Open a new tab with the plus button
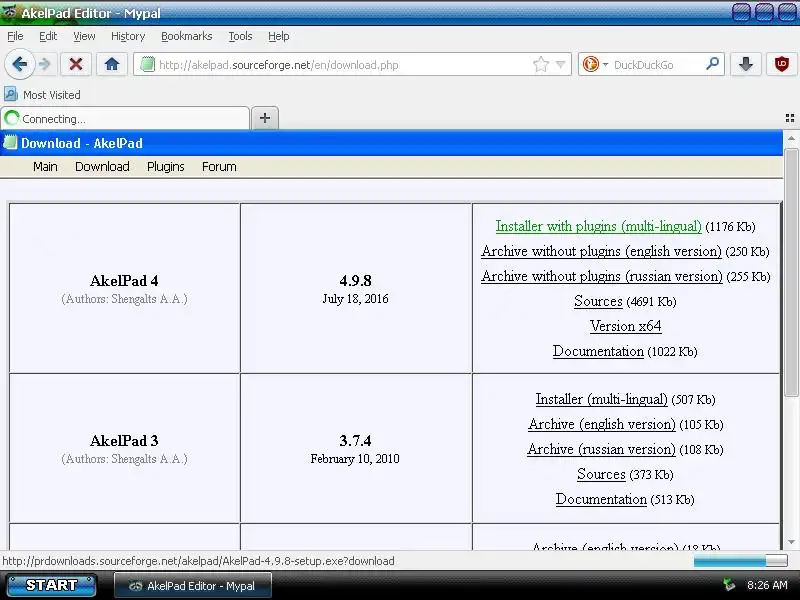This screenshot has height=600, width=800. click(x=265, y=118)
